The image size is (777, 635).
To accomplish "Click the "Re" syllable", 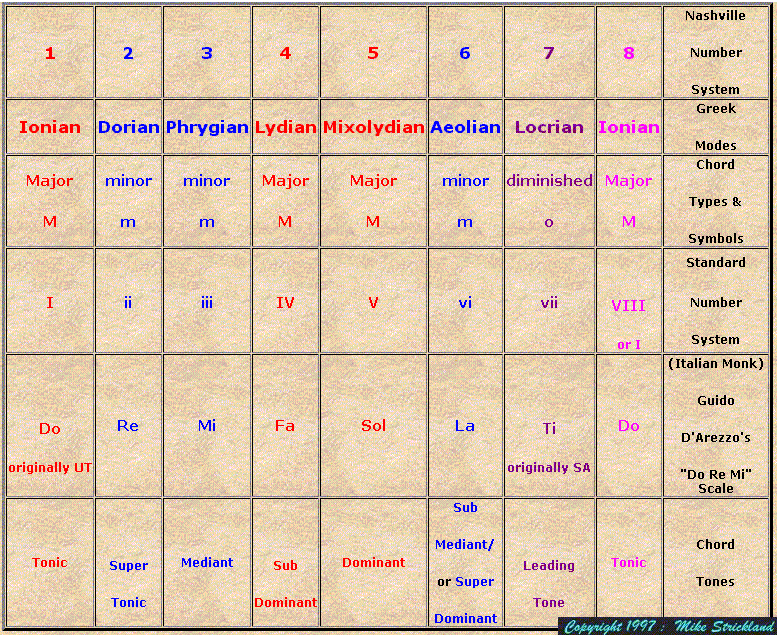I will (x=128, y=426).
